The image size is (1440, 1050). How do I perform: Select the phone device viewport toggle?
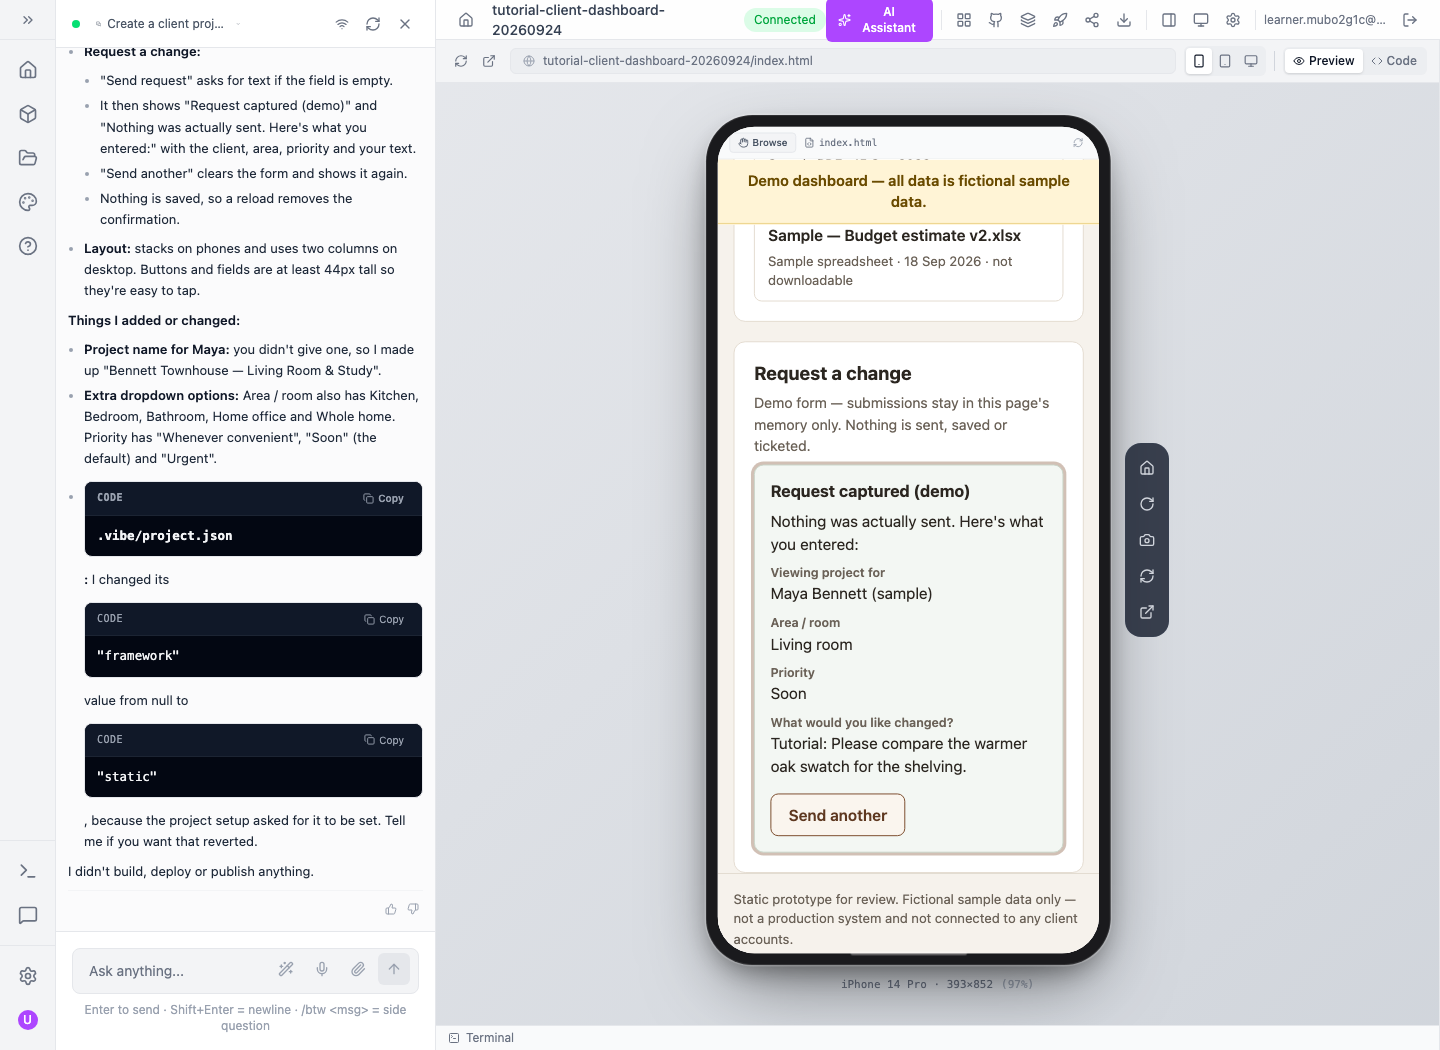(1199, 61)
